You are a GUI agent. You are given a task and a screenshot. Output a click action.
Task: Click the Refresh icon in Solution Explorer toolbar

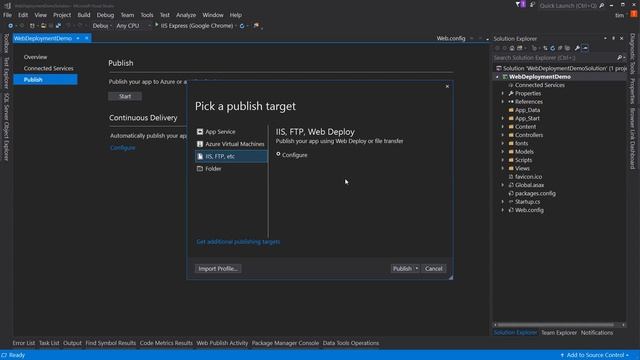pyautogui.click(x=553, y=48)
